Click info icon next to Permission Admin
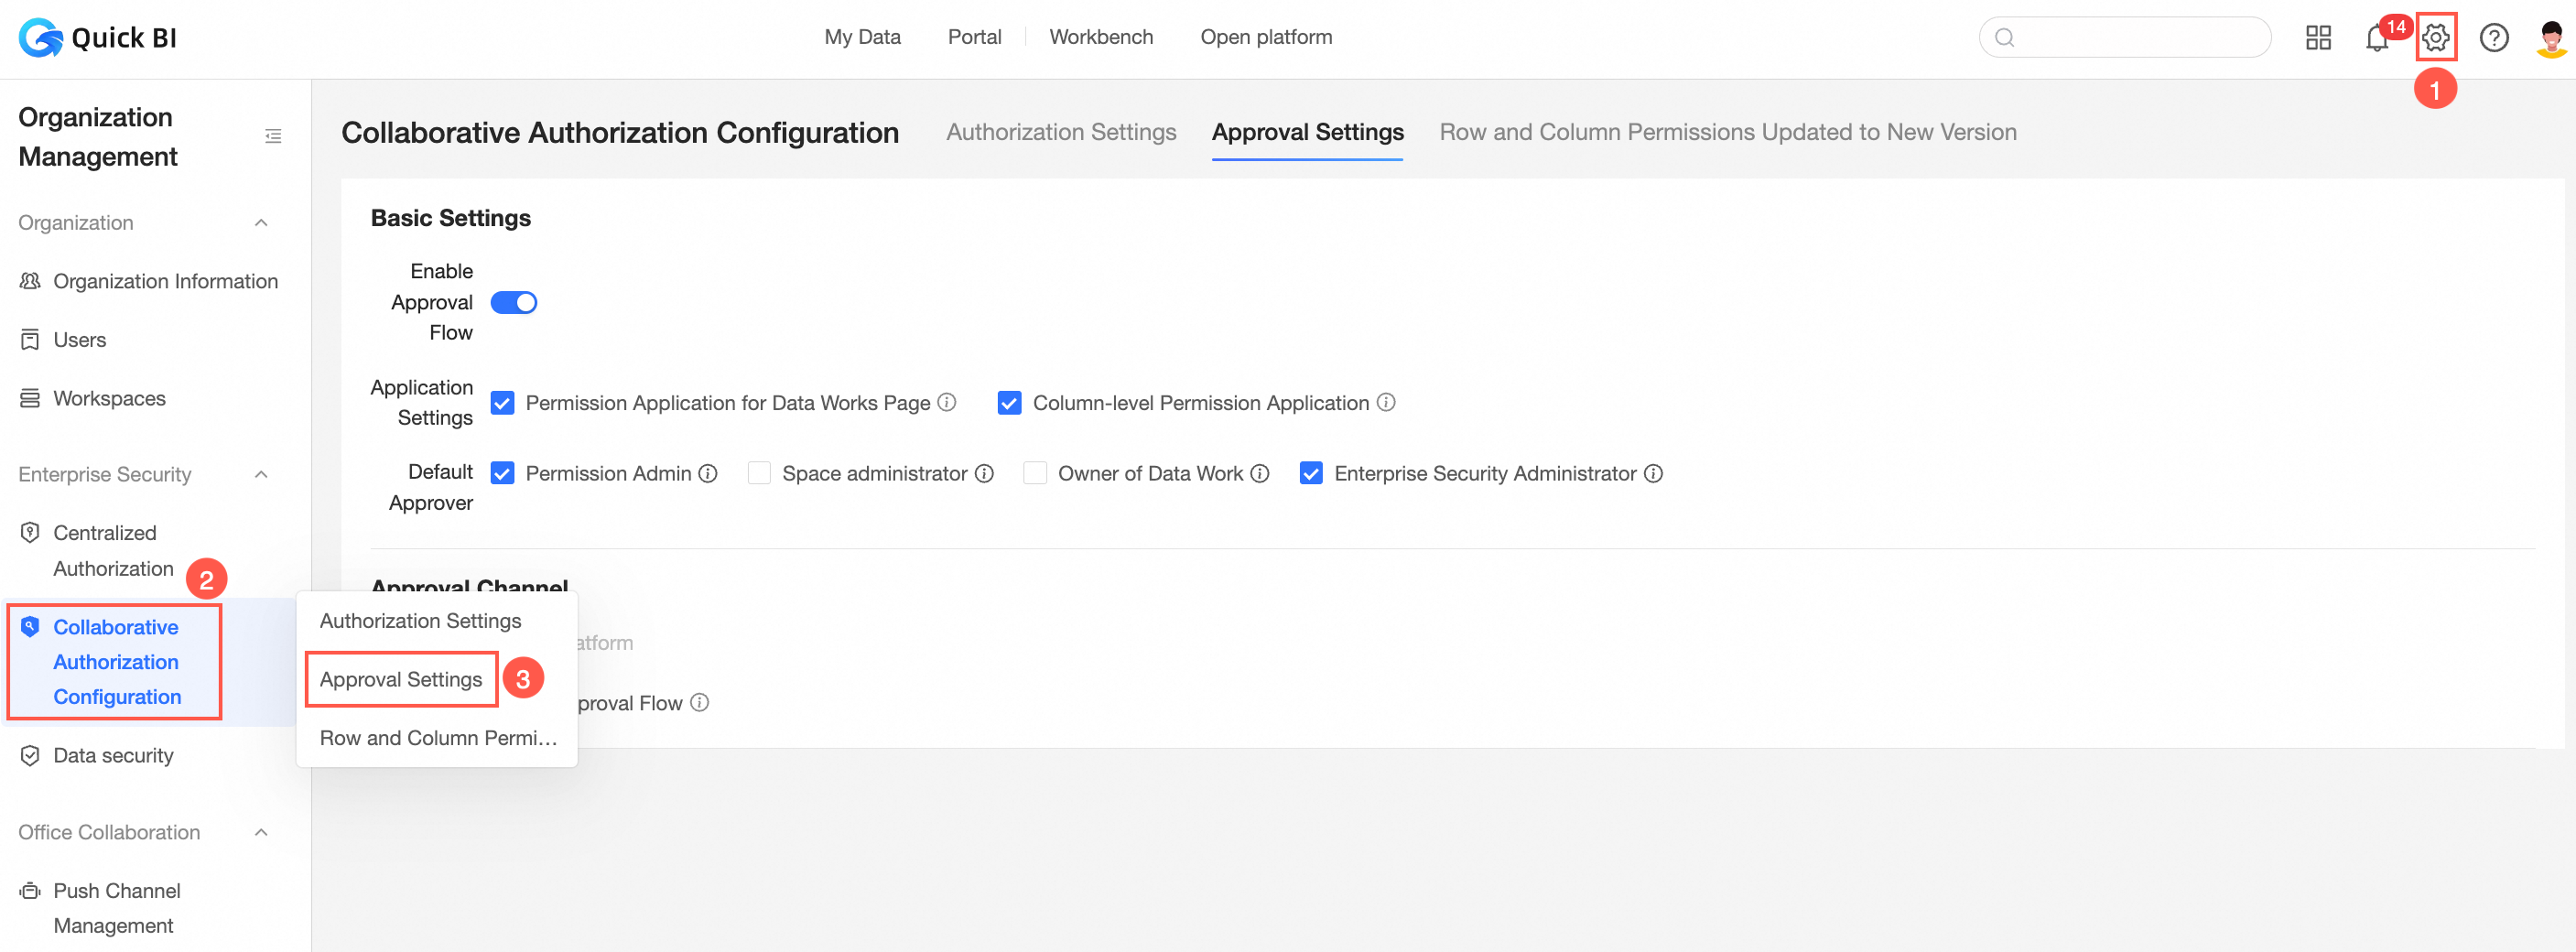2576x952 pixels. (707, 473)
